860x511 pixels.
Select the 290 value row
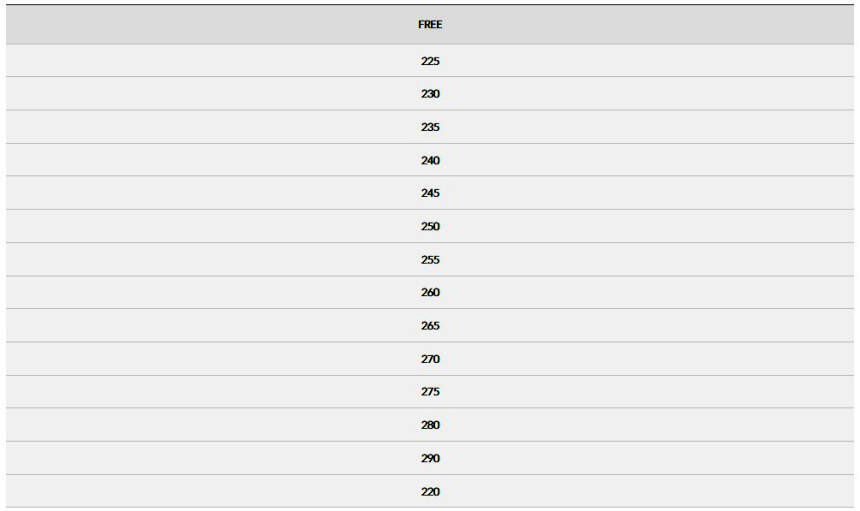(430, 458)
